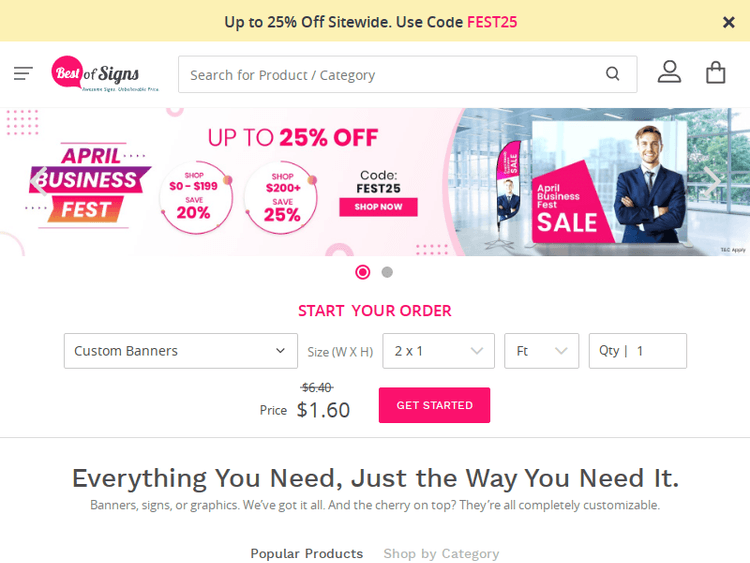Switch to Shop by Category tab

(441, 553)
